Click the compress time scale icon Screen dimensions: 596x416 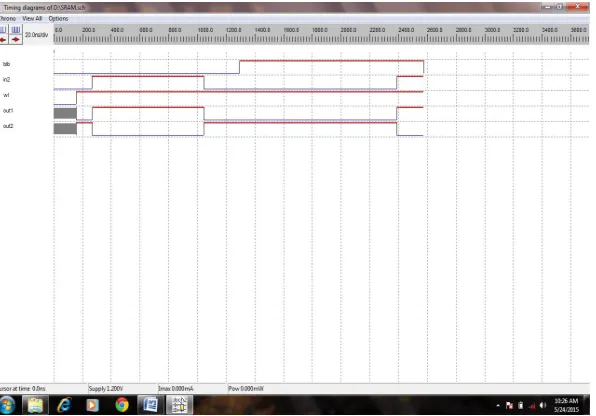pyautogui.click(x=3, y=30)
